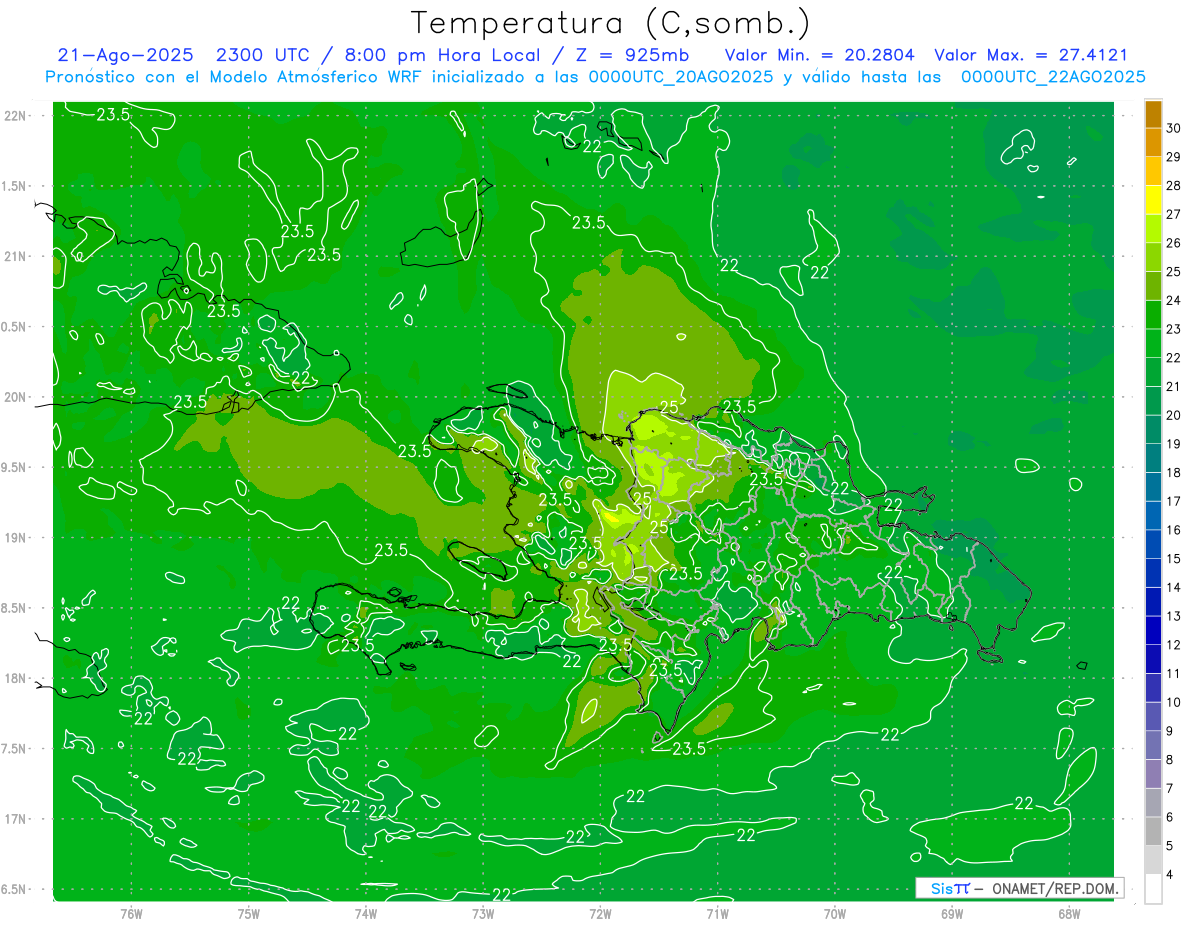Click the white swatch below colorbar label 4
1200x927 pixels.
[x=1153, y=889]
